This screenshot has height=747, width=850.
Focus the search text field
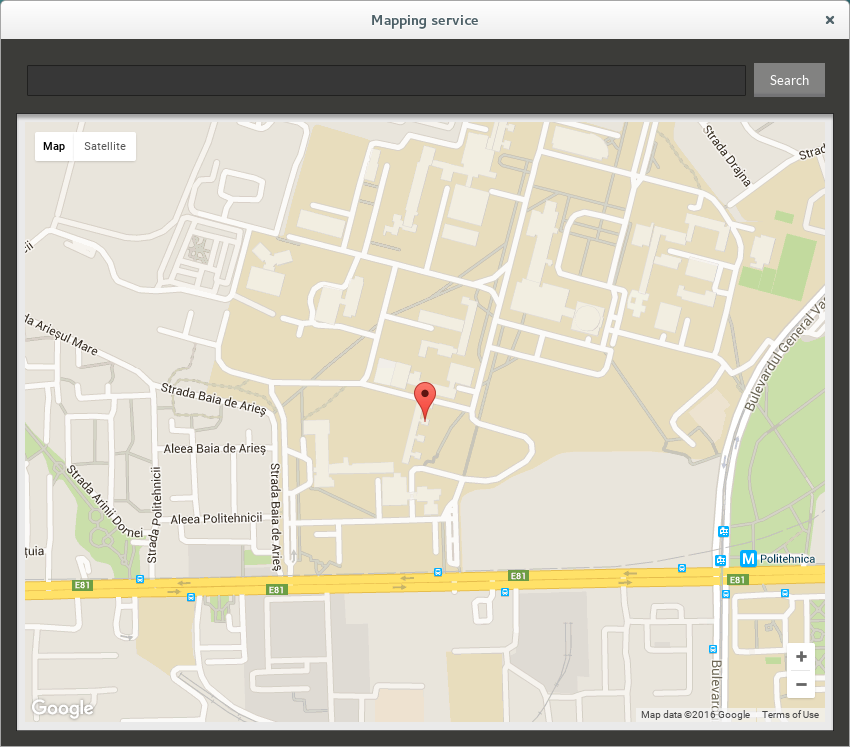point(387,80)
